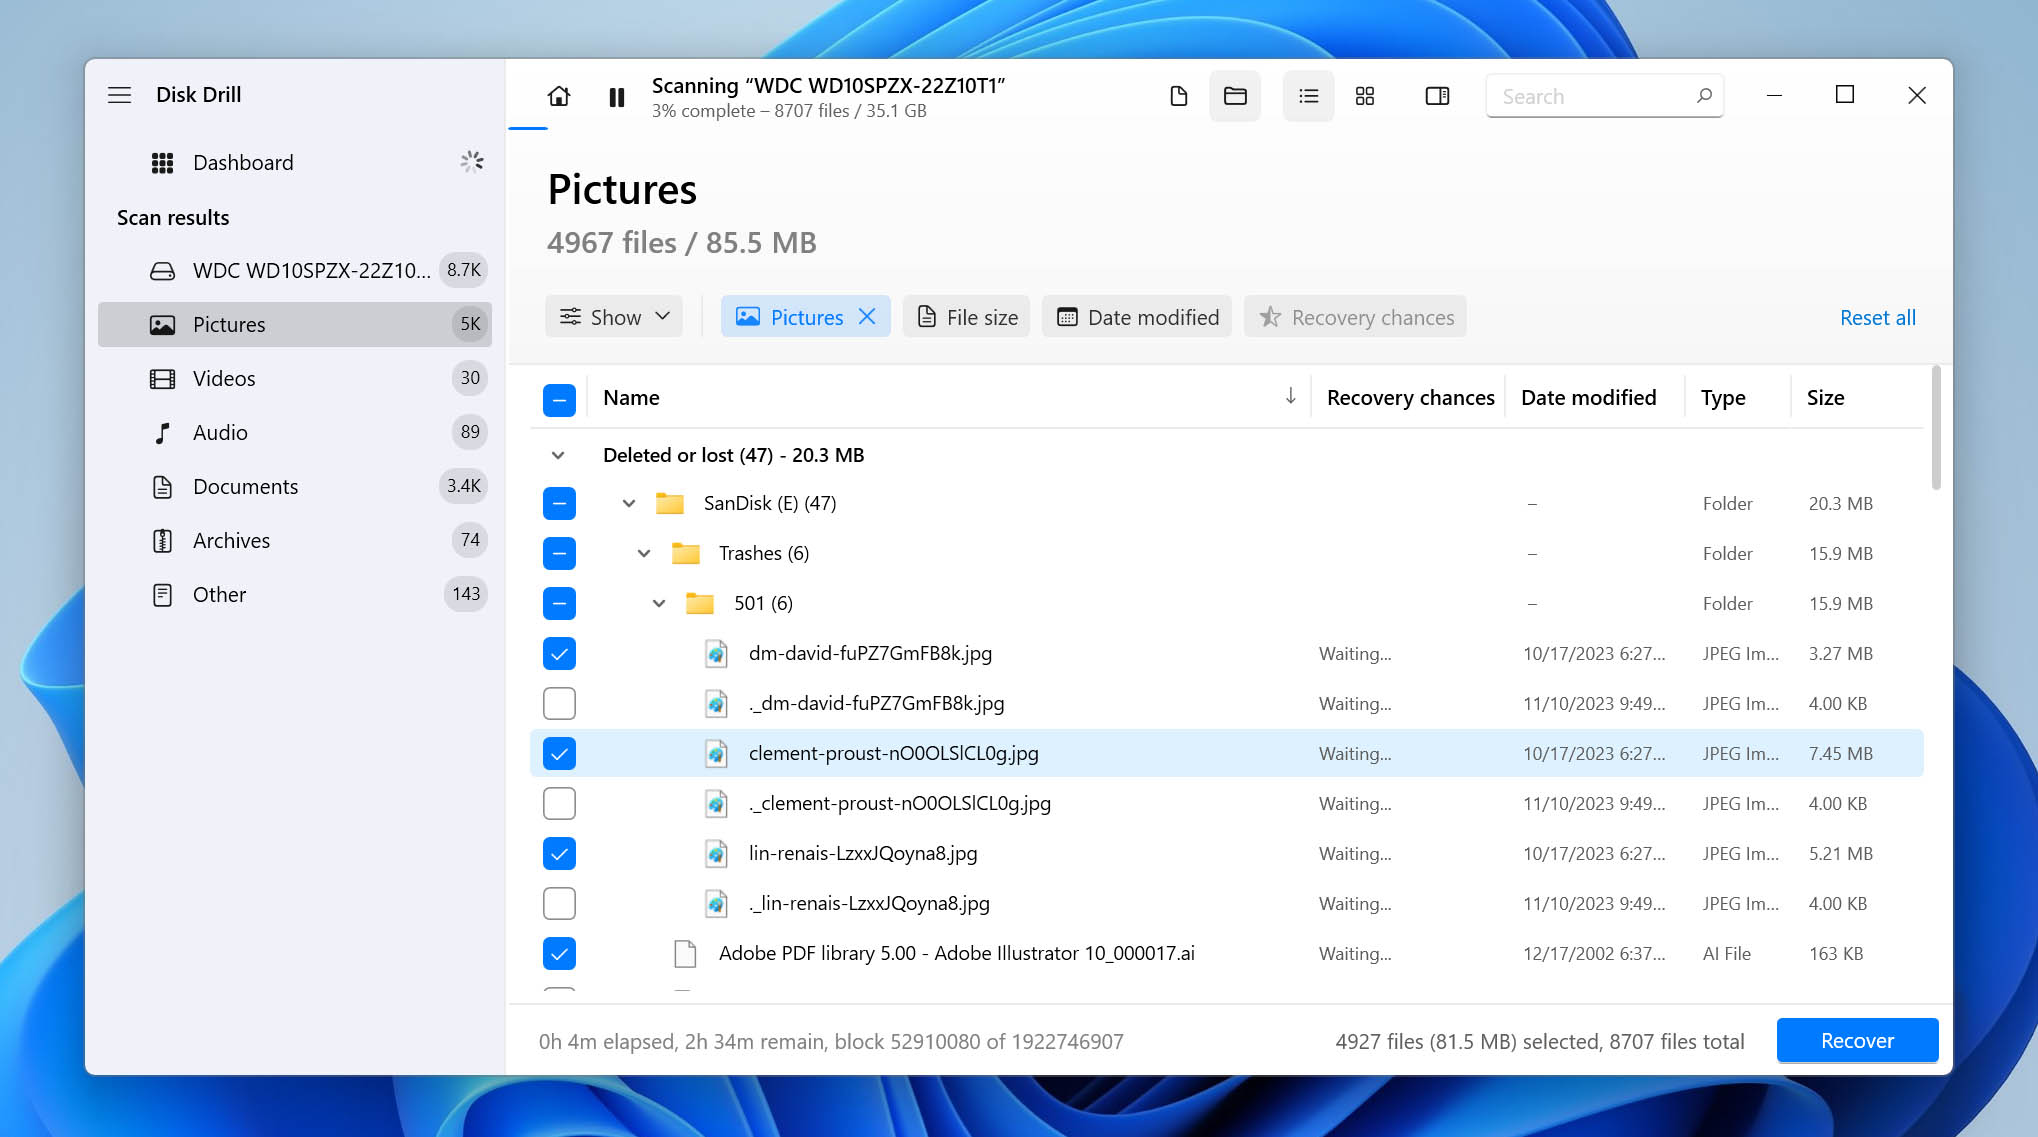Viewport: 2038px width, 1137px height.
Task: Check ._lin-renais-LzxxJQoyna8.jpg
Action: point(559,903)
